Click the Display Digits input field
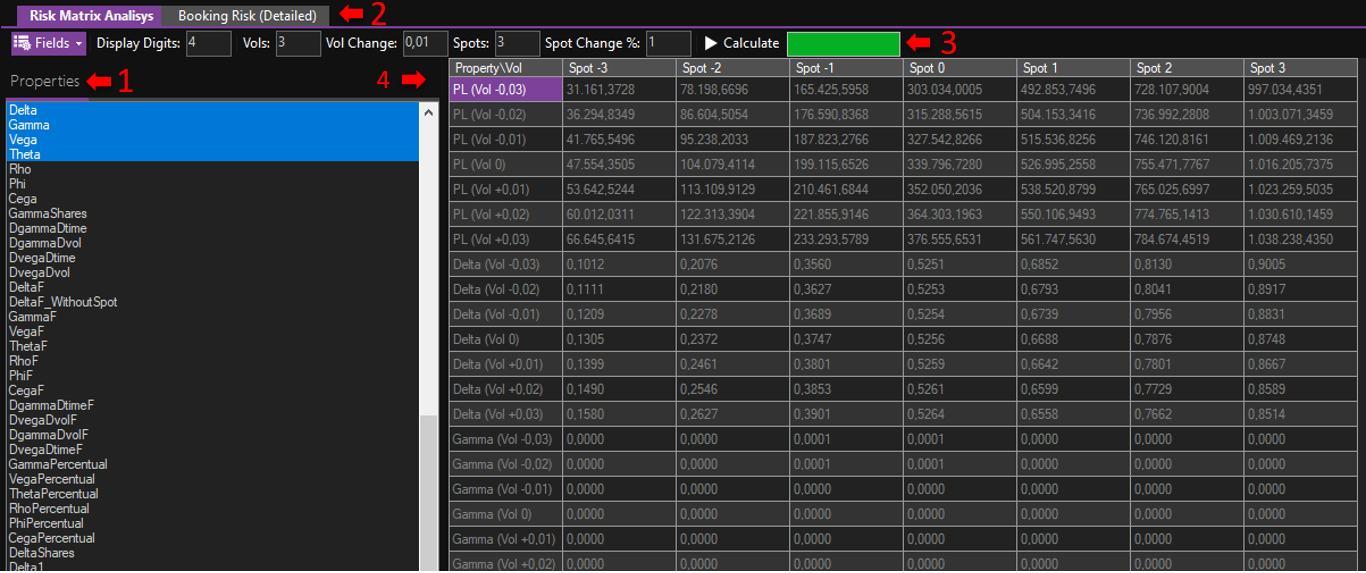 [208, 43]
